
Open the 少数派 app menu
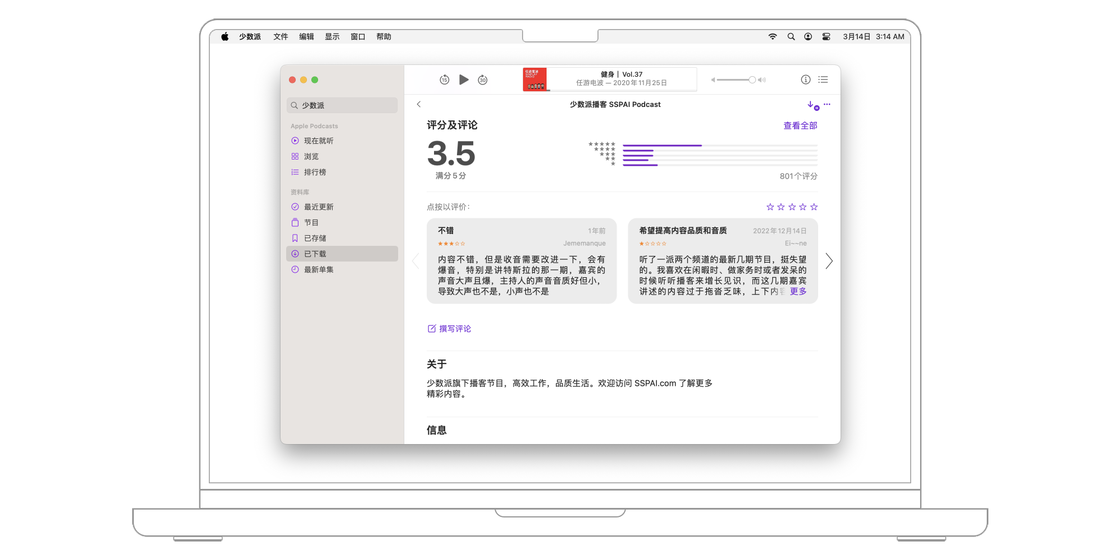click(250, 36)
